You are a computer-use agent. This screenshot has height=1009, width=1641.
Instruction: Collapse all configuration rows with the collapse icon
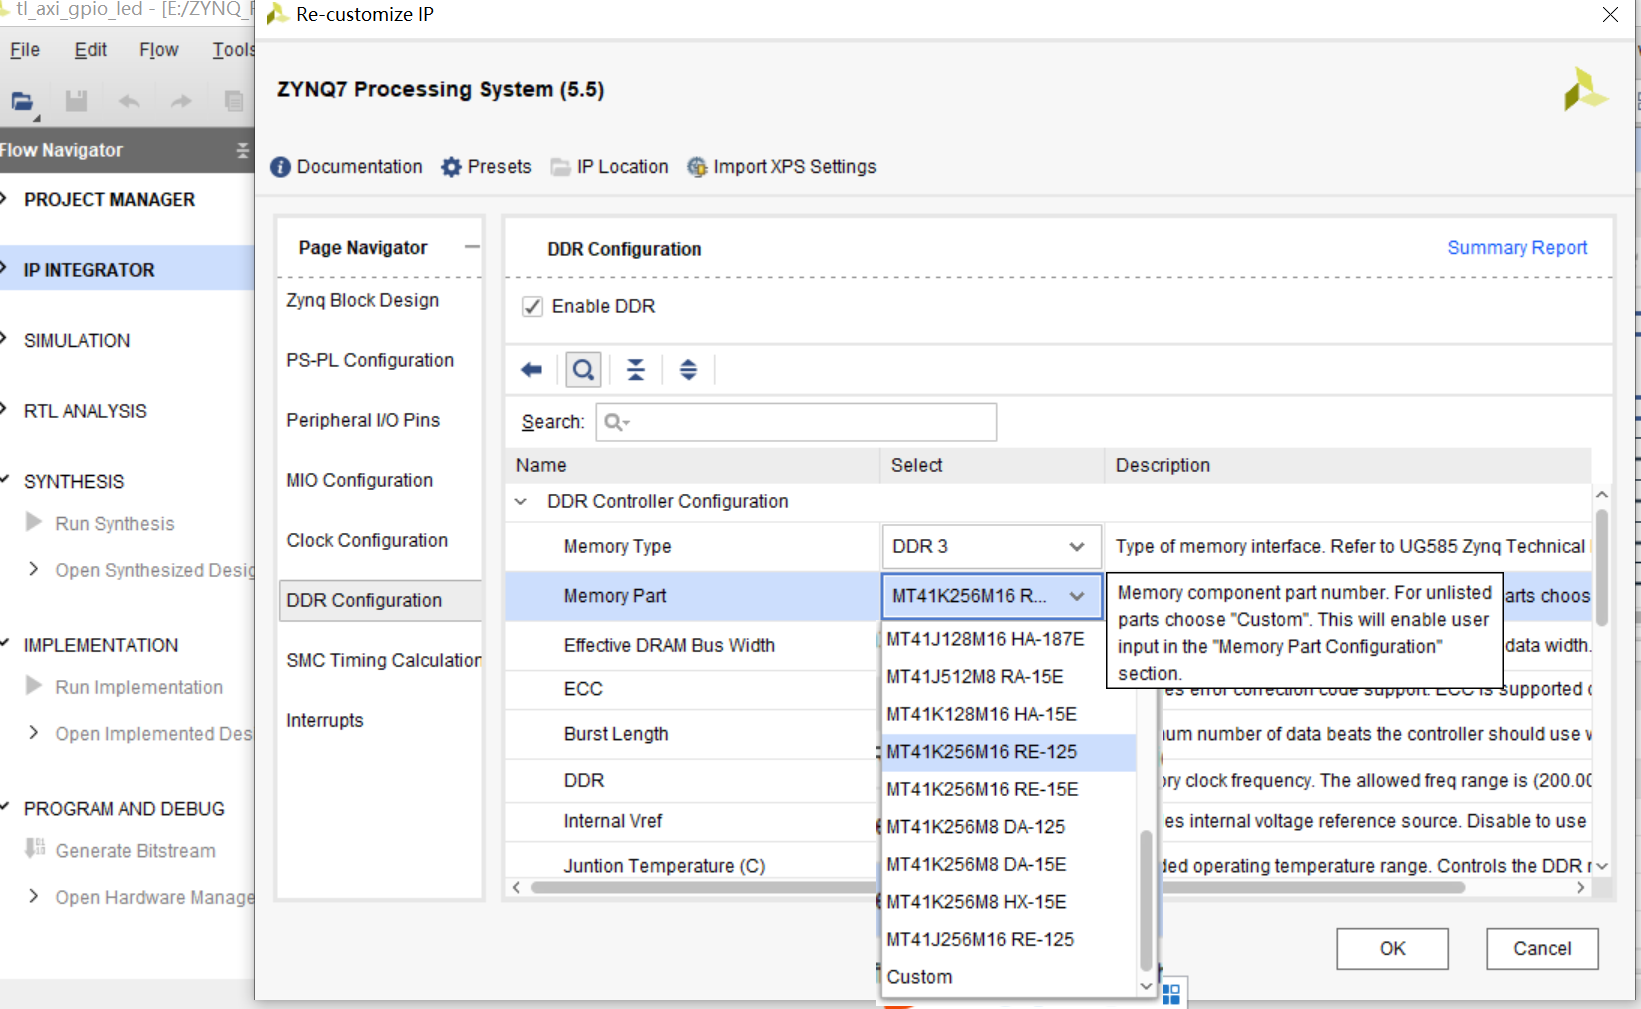tap(636, 369)
